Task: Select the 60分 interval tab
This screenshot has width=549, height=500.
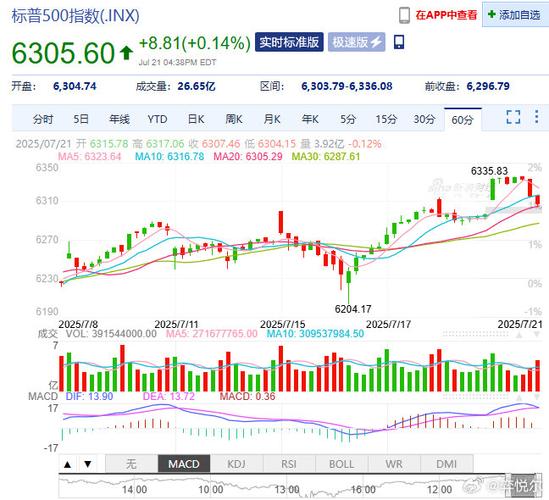Action: [463, 120]
